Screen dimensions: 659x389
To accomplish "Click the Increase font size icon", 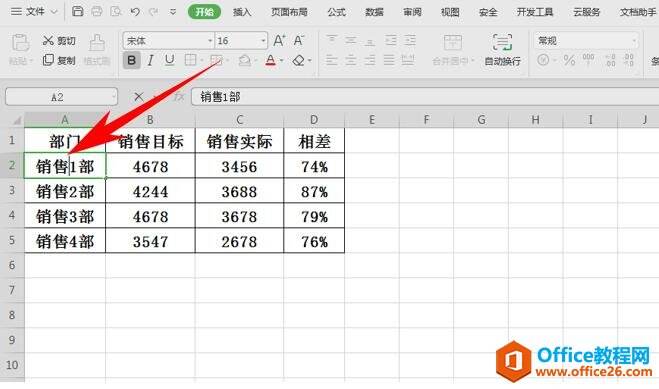I will 279,40.
